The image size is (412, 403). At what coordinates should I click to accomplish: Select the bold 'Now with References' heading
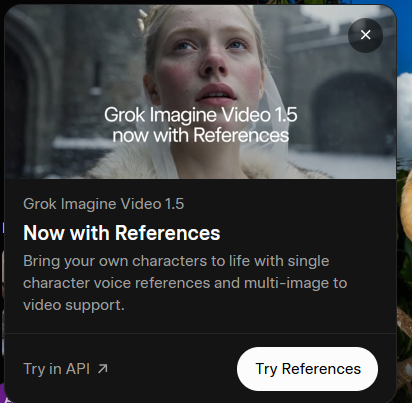tap(122, 233)
